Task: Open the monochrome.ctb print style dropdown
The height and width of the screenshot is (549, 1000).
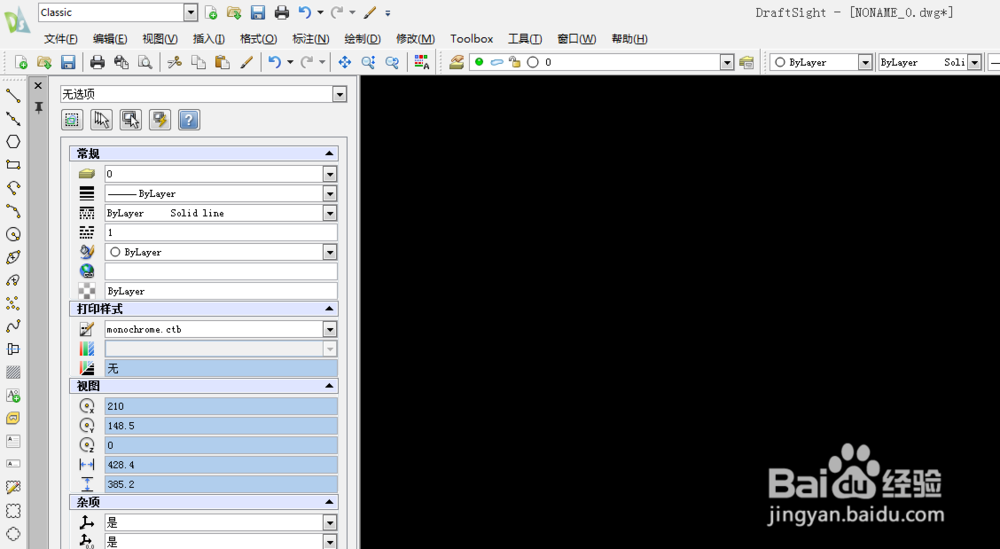Action: [x=330, y=330]
